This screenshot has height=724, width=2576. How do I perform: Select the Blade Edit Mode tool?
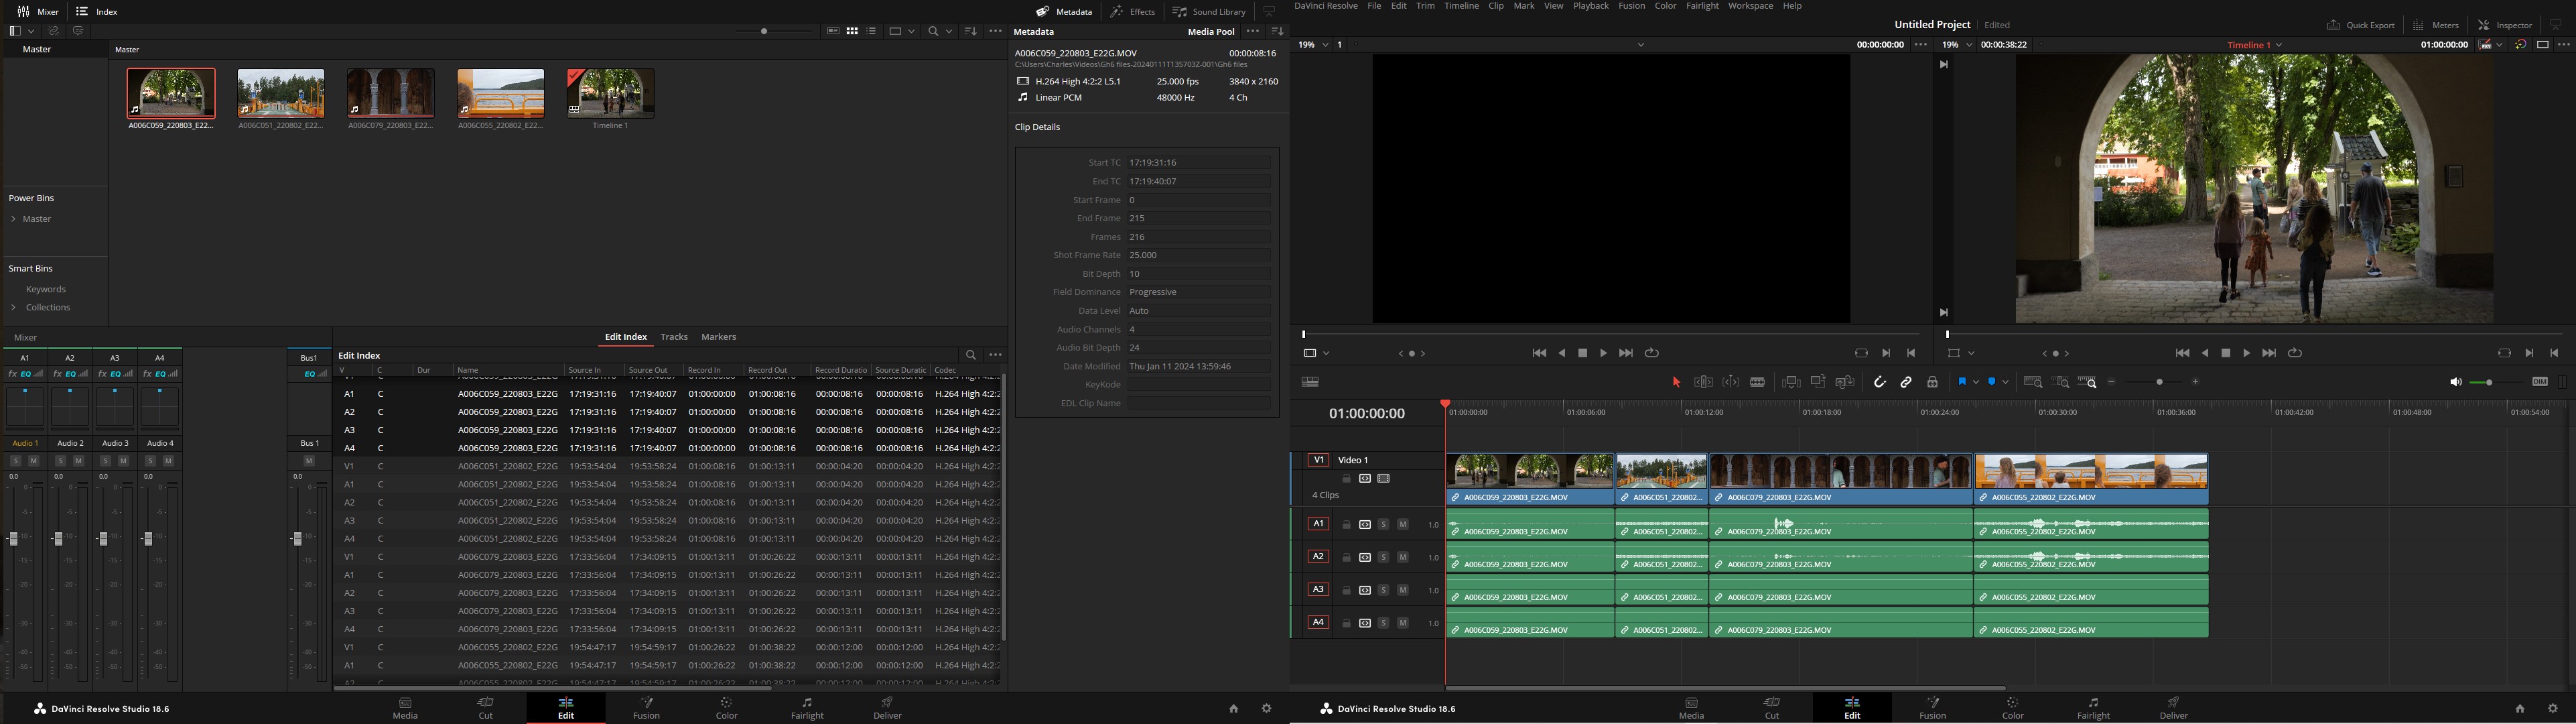(1757, 382)
